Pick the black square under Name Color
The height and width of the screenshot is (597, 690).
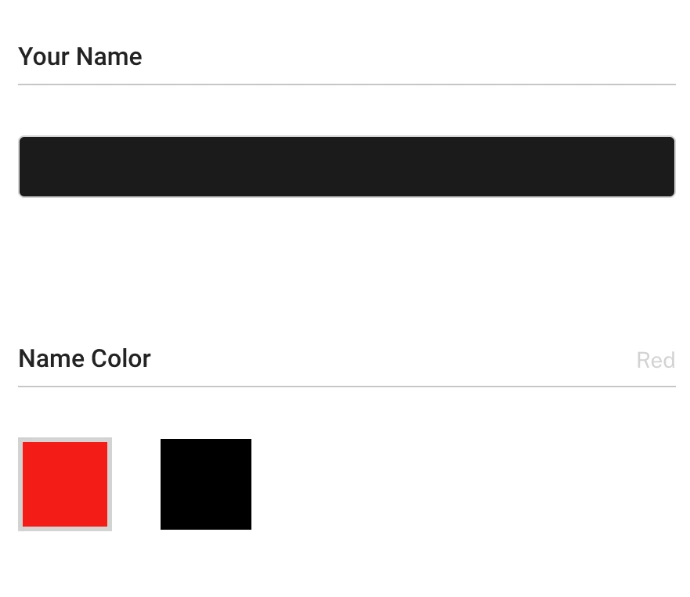[x=206, y=484]
